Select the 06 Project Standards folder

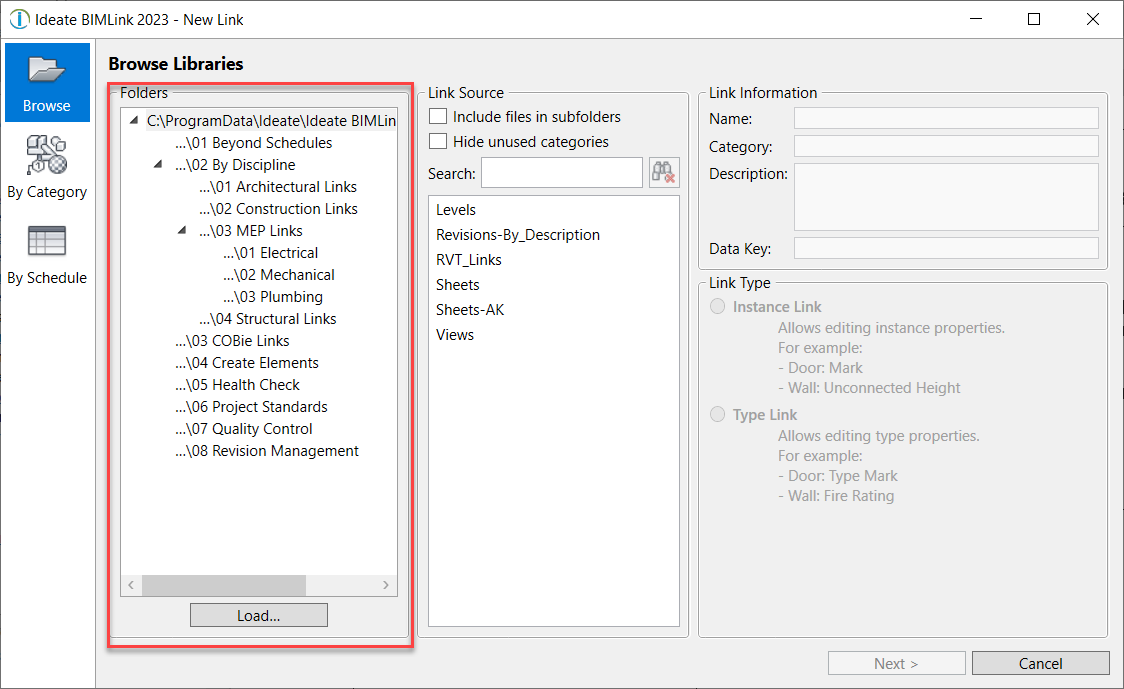point(252,407)
